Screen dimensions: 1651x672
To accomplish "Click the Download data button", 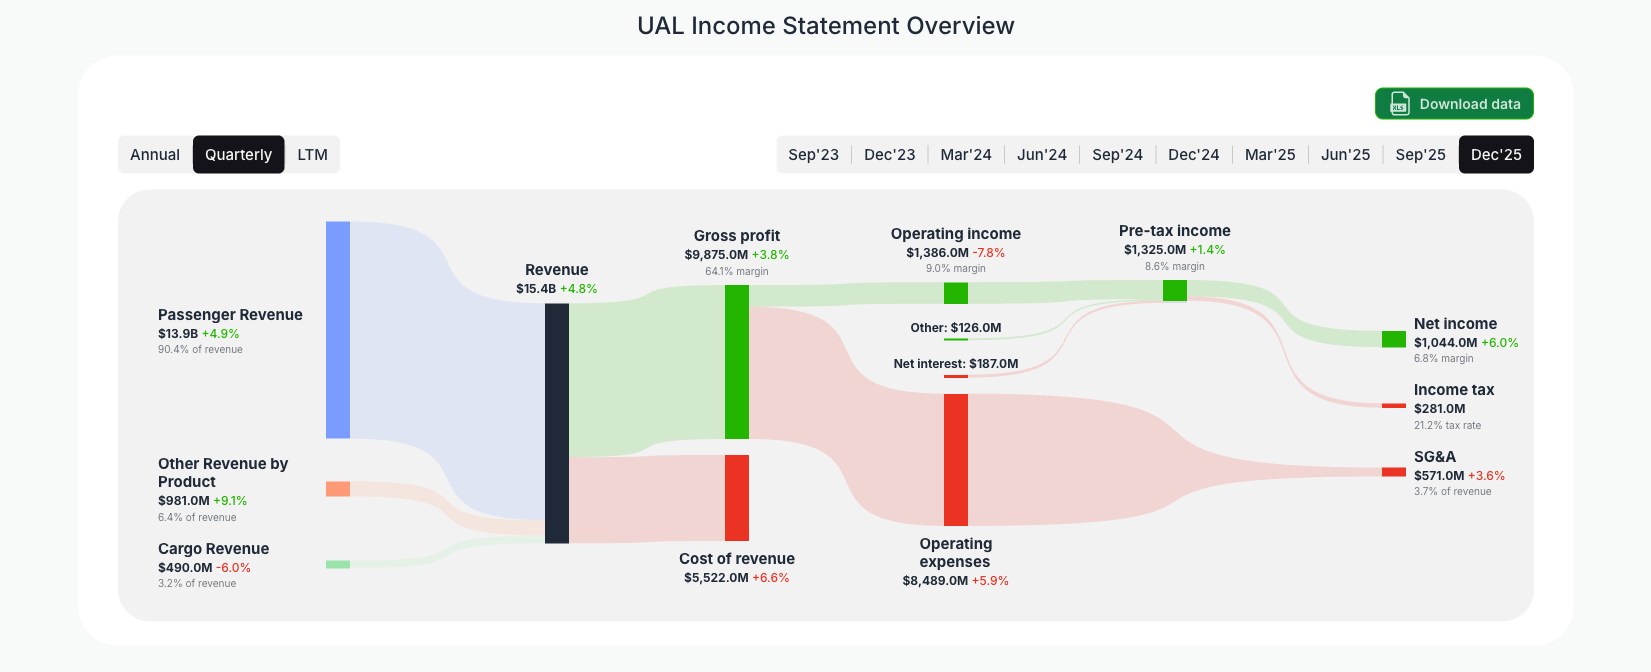I will pos(1453,103).
